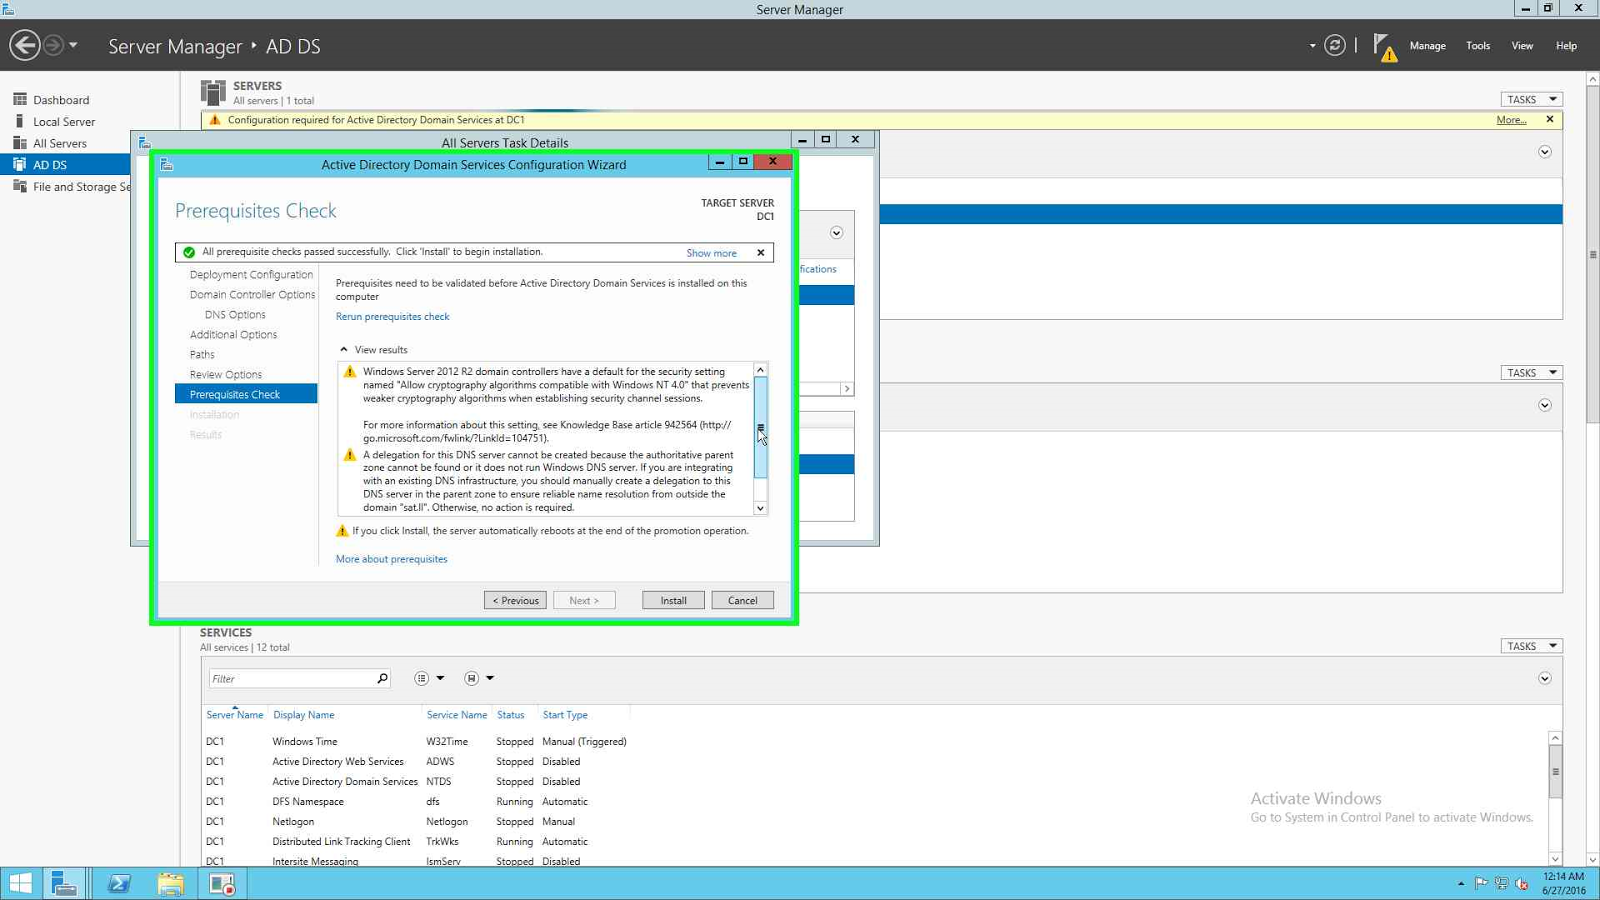Open the Events section TASKS dropdown
This screenshot has height=900, width=1600.
click(1531, 372)
